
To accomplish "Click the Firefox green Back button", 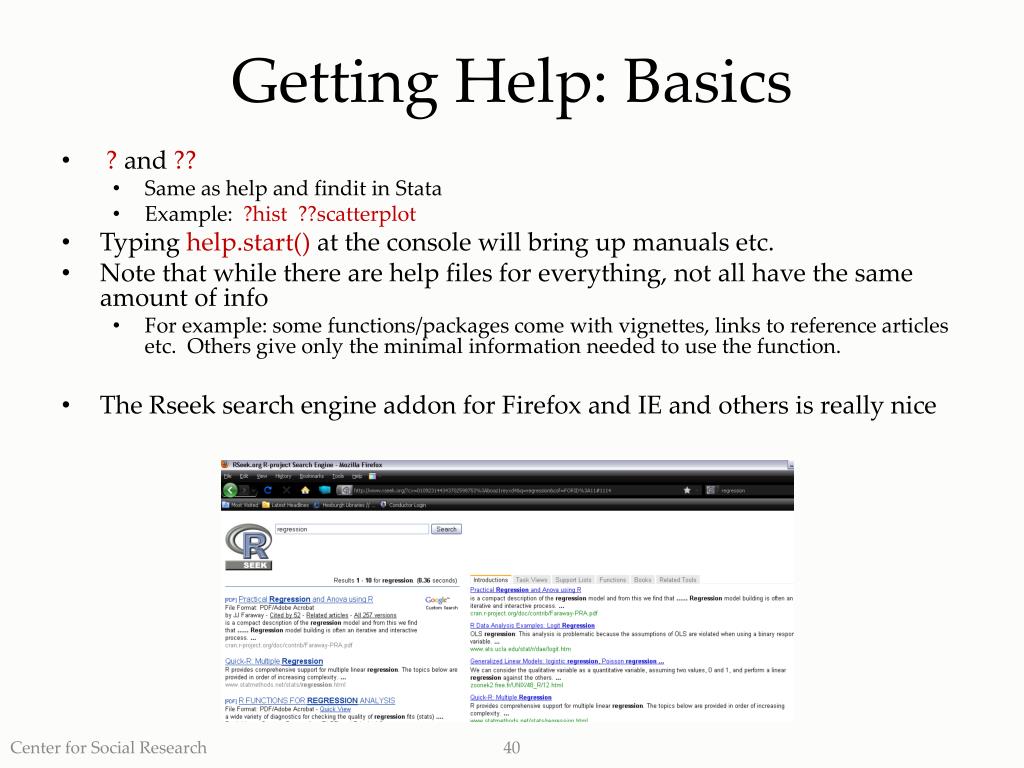I will pyautogui.click(x=231, y=490).
